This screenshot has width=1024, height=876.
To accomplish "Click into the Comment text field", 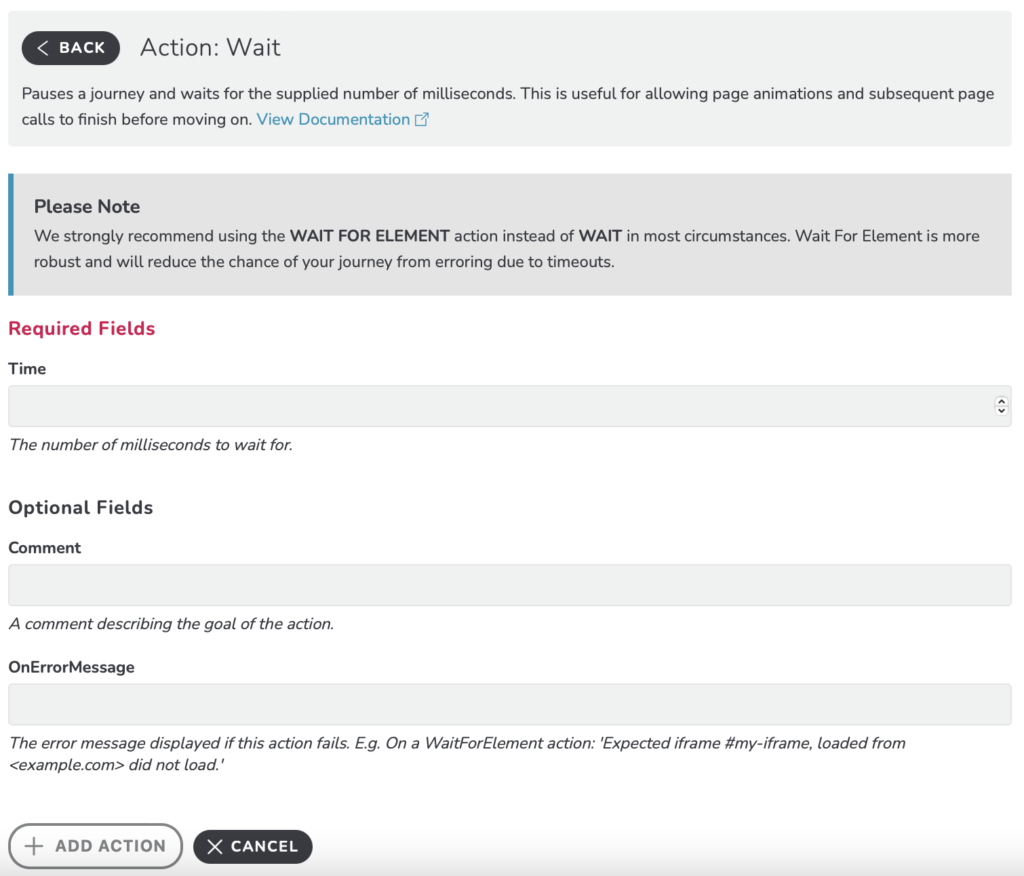I will (509, 585).
